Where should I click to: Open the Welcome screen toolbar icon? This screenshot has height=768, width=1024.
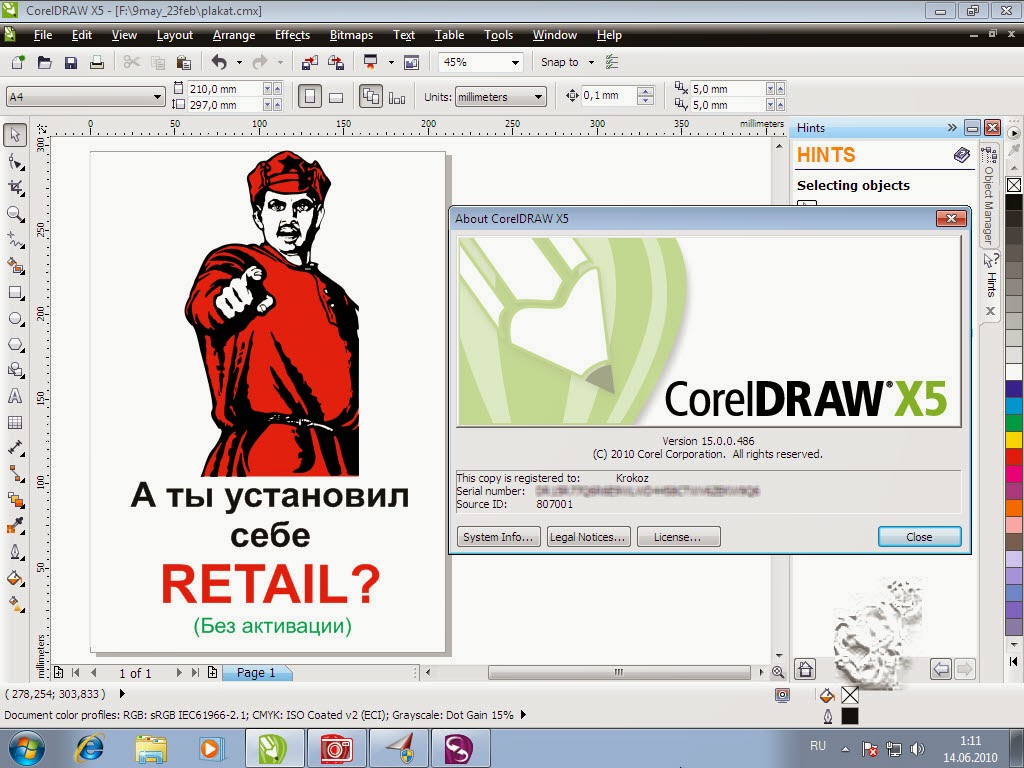[411, 63]
